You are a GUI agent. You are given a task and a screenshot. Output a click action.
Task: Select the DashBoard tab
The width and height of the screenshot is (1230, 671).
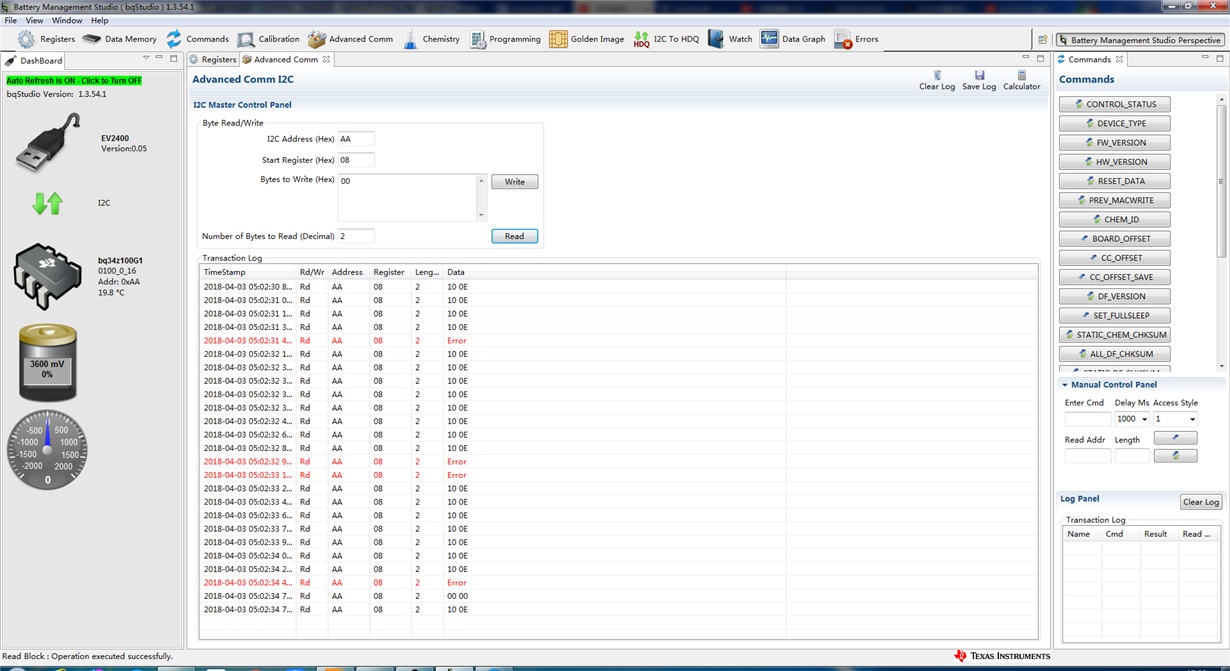[34, 60]
